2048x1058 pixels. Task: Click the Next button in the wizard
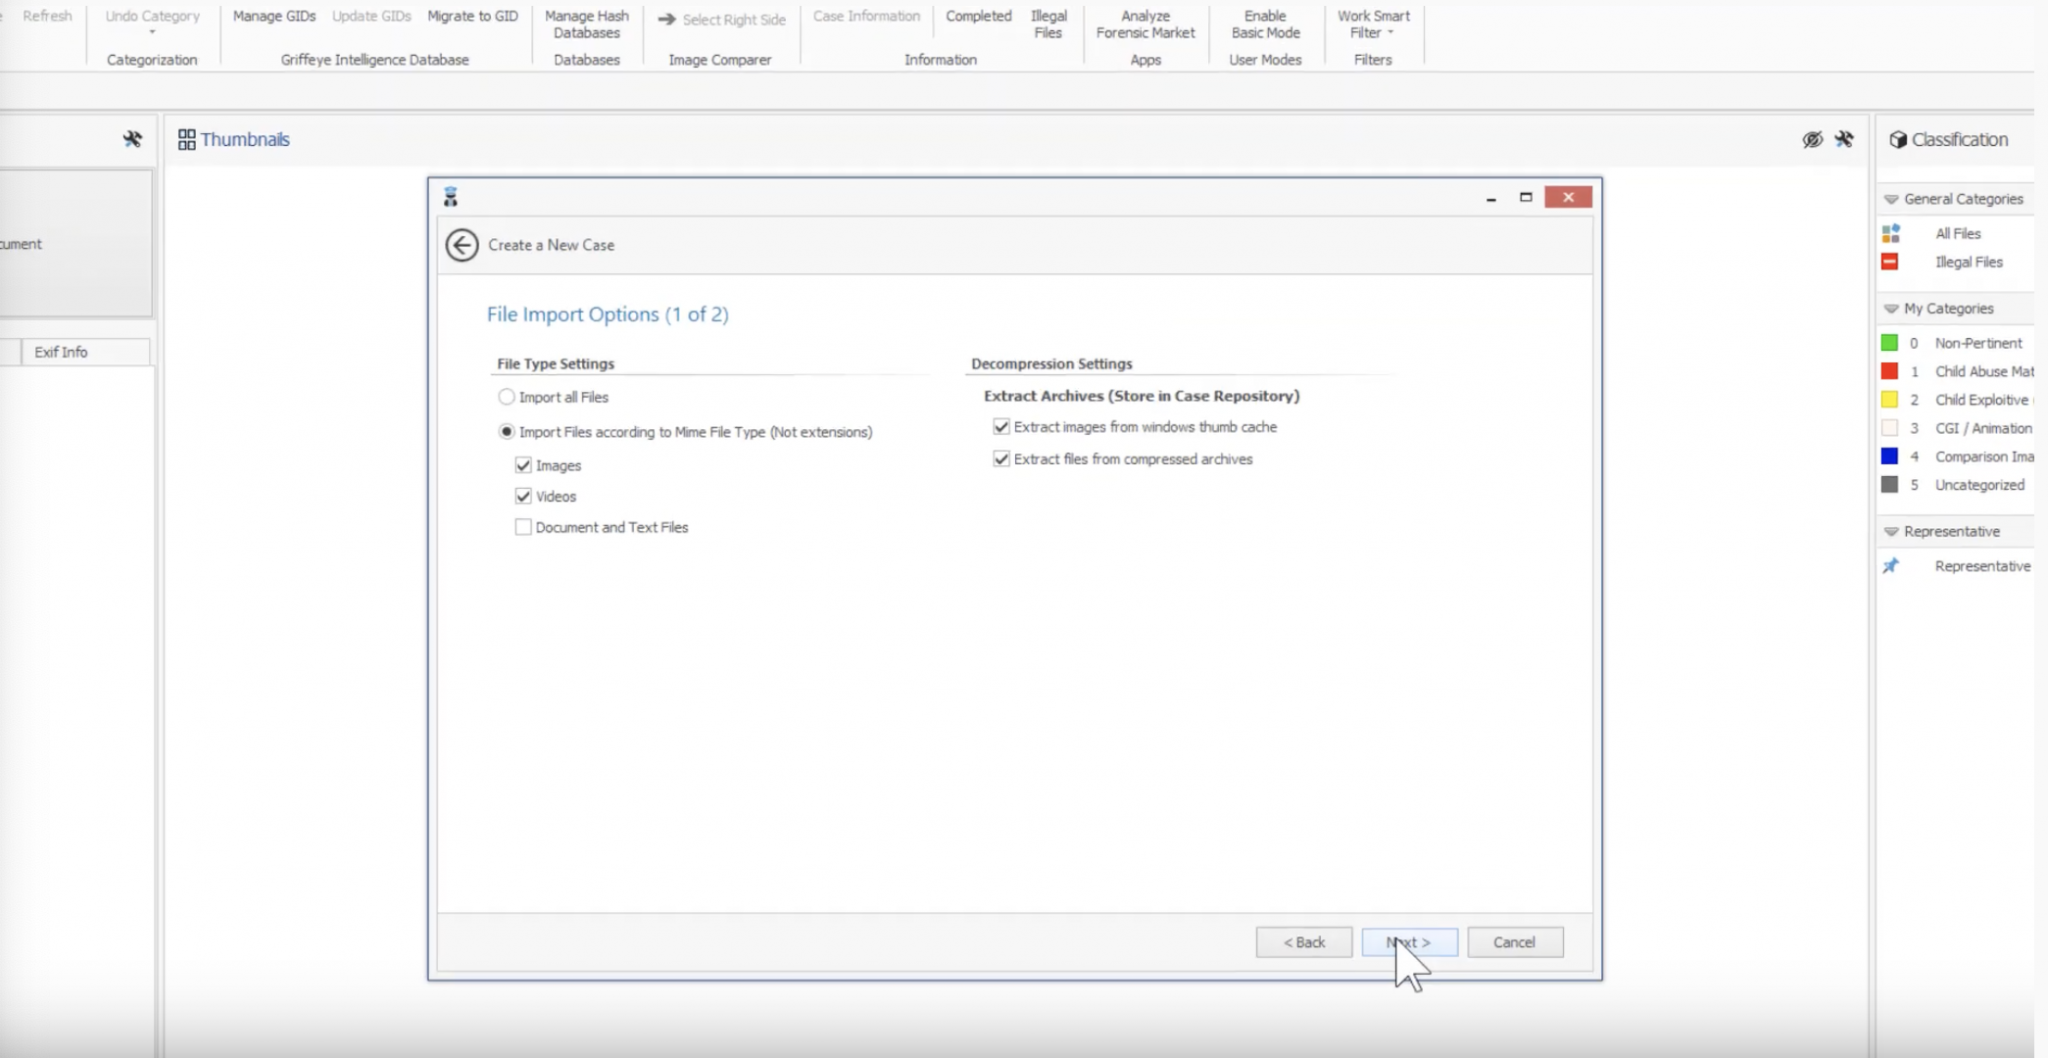(1409, 941)
